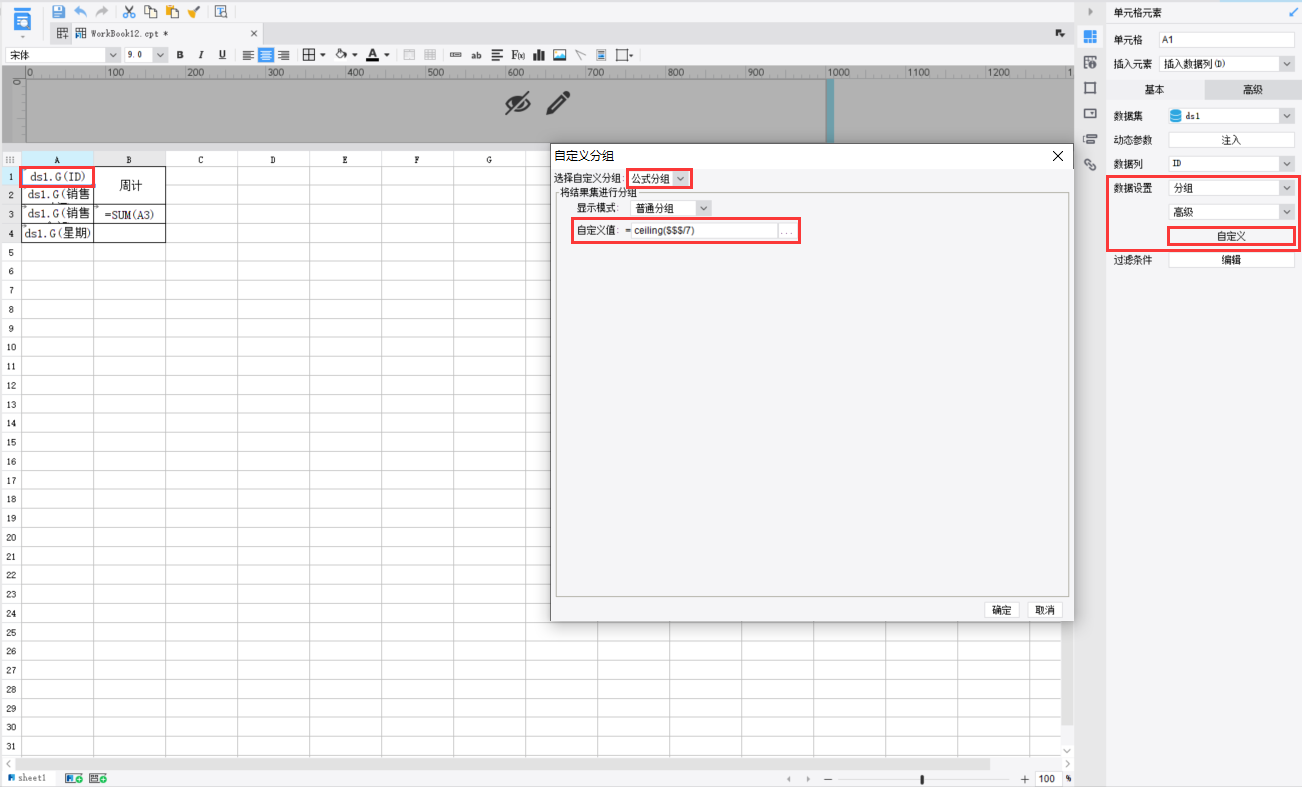
Task: Toggle Bold text formatting
Action: pos(180,55)
